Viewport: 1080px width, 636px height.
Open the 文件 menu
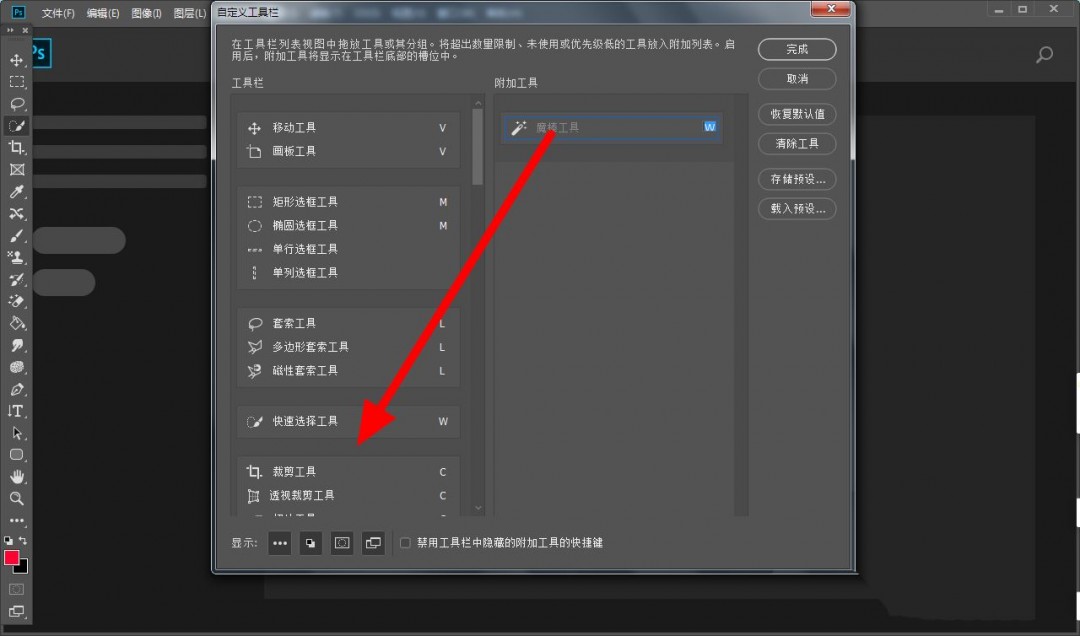57,13
